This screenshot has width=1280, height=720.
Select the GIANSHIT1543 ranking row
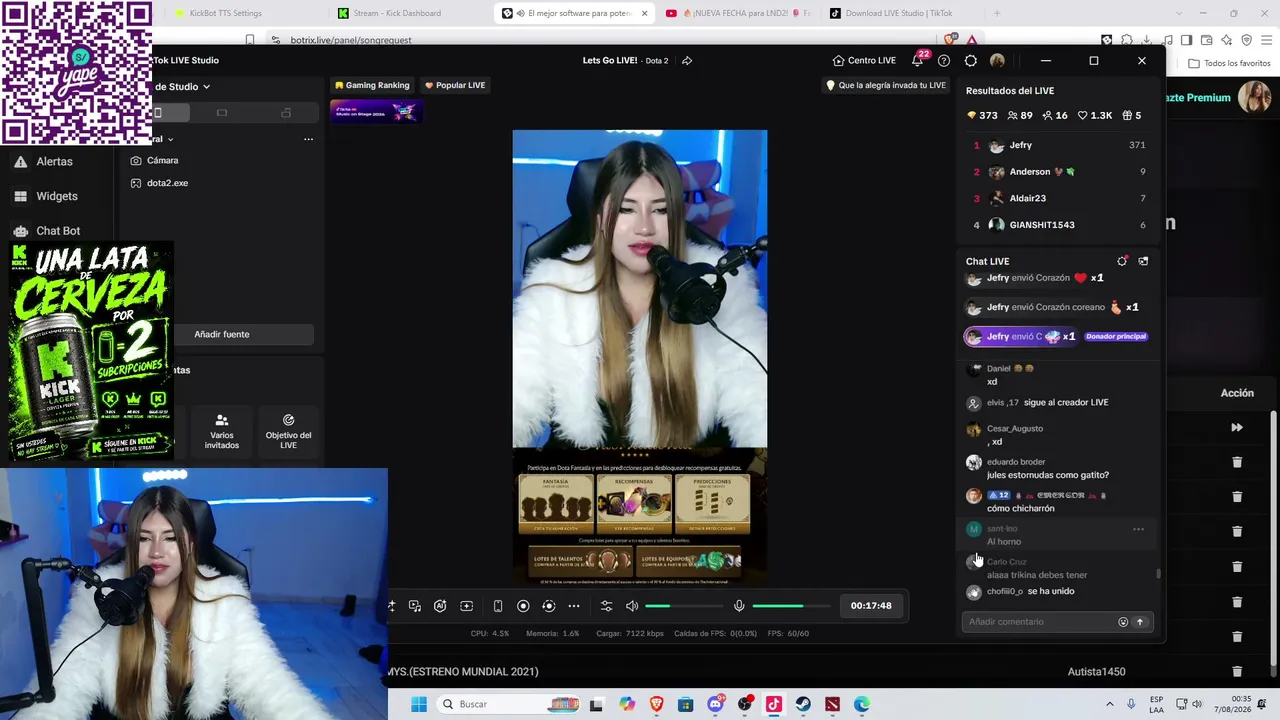click(x=1060, y=225)
